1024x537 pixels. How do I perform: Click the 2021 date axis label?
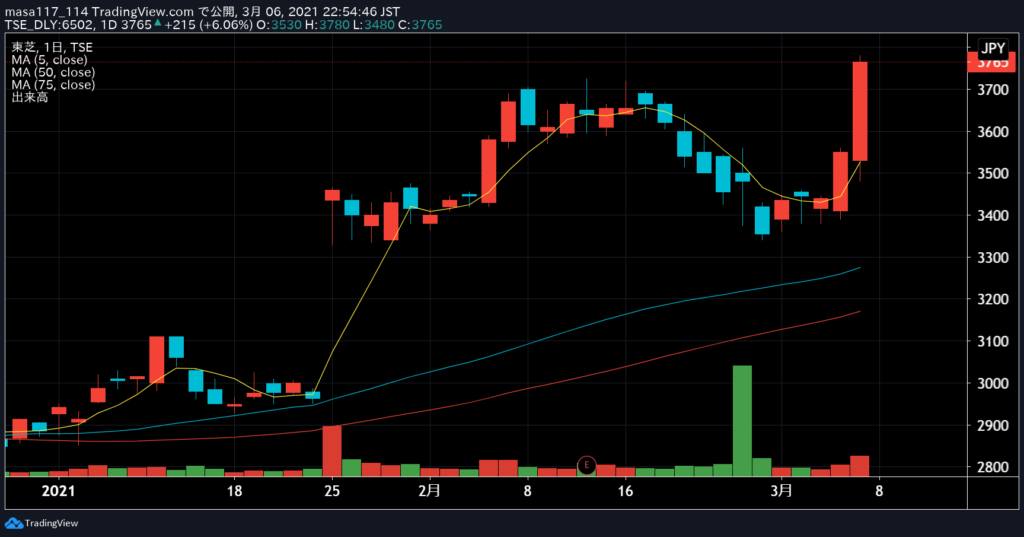click(x=58, y=491)
